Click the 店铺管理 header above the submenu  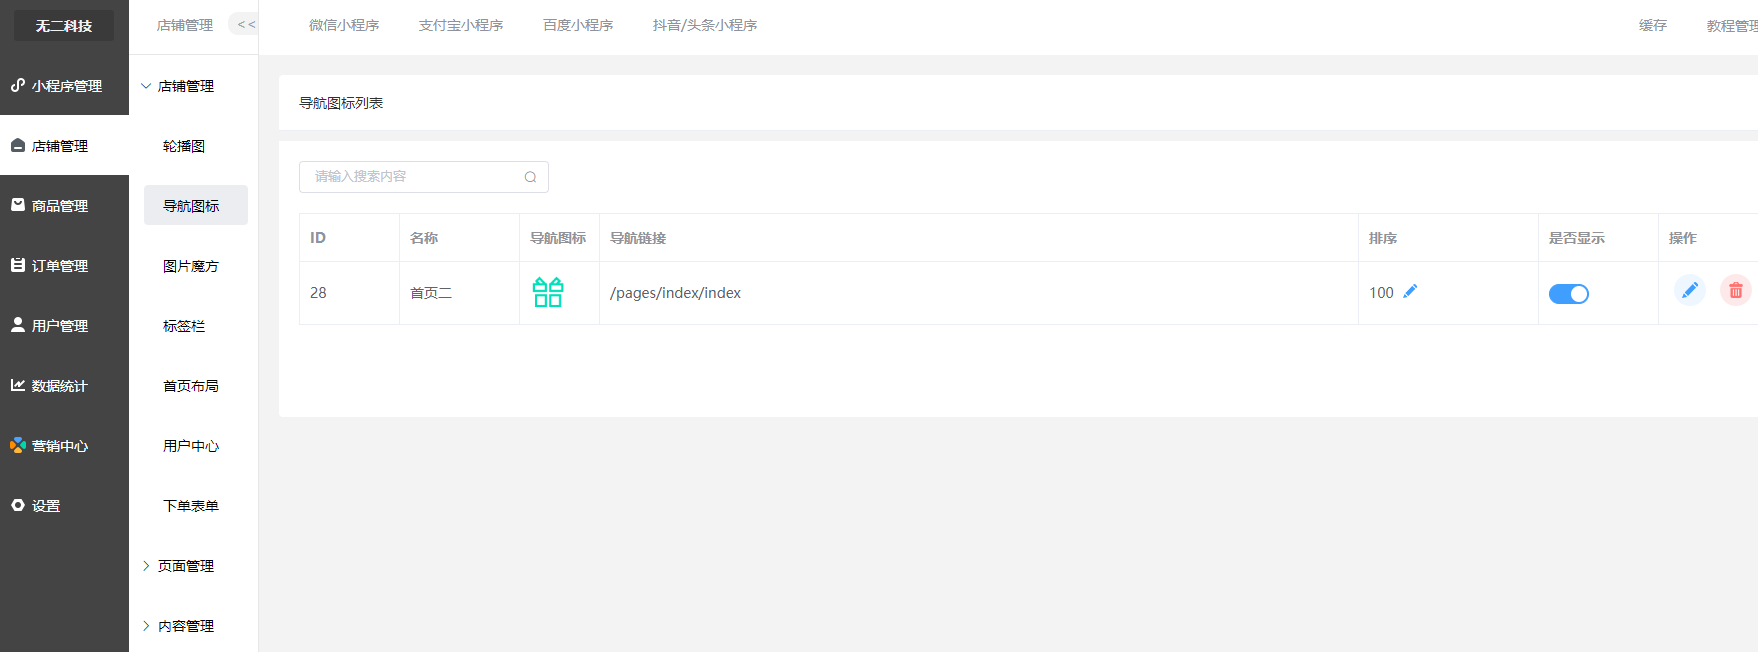pyautogui.click(x=185, y=25)
